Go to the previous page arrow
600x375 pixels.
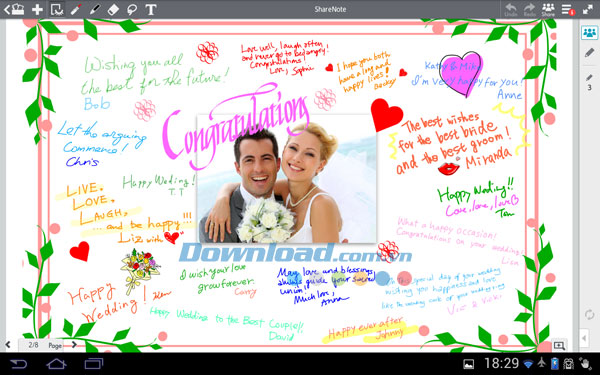click(8, 345)
